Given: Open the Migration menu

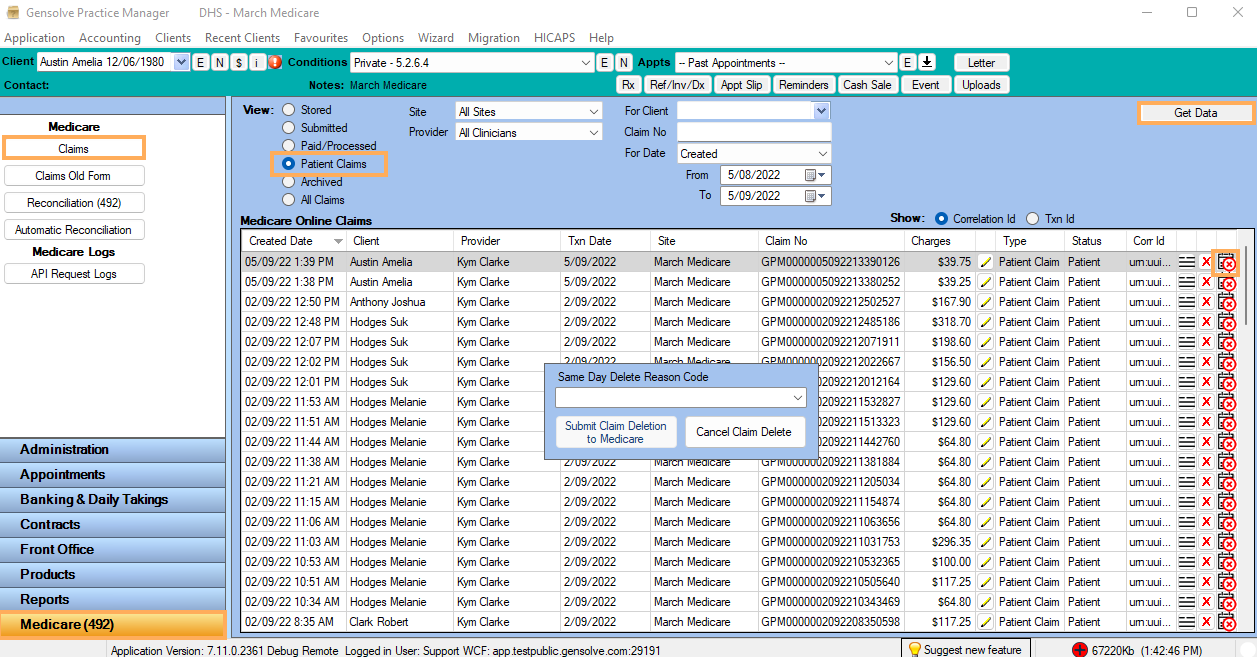Looking at the screenshot, I should click(x=494, y=38).
